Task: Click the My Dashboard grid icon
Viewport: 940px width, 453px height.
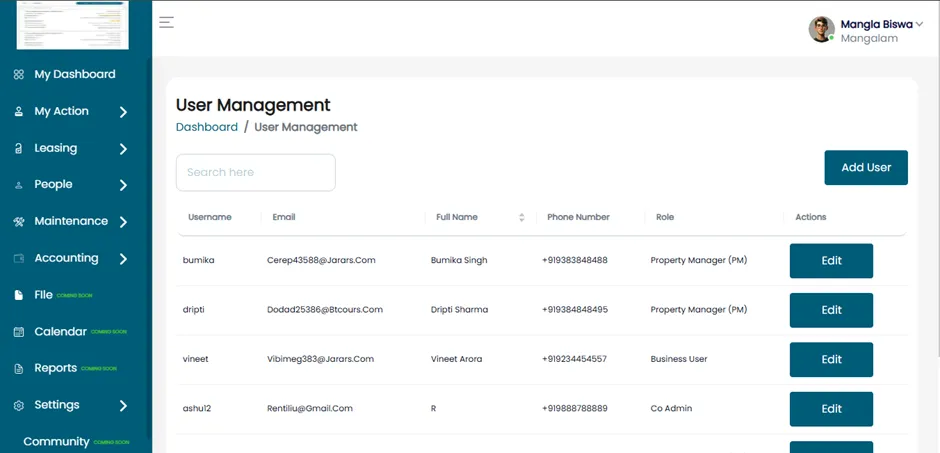Action: pos(19,75)
